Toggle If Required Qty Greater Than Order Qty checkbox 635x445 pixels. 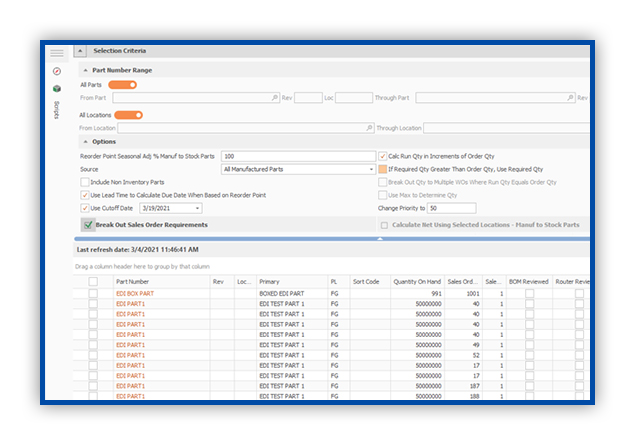pyautogui.click(x=382, y=169)
